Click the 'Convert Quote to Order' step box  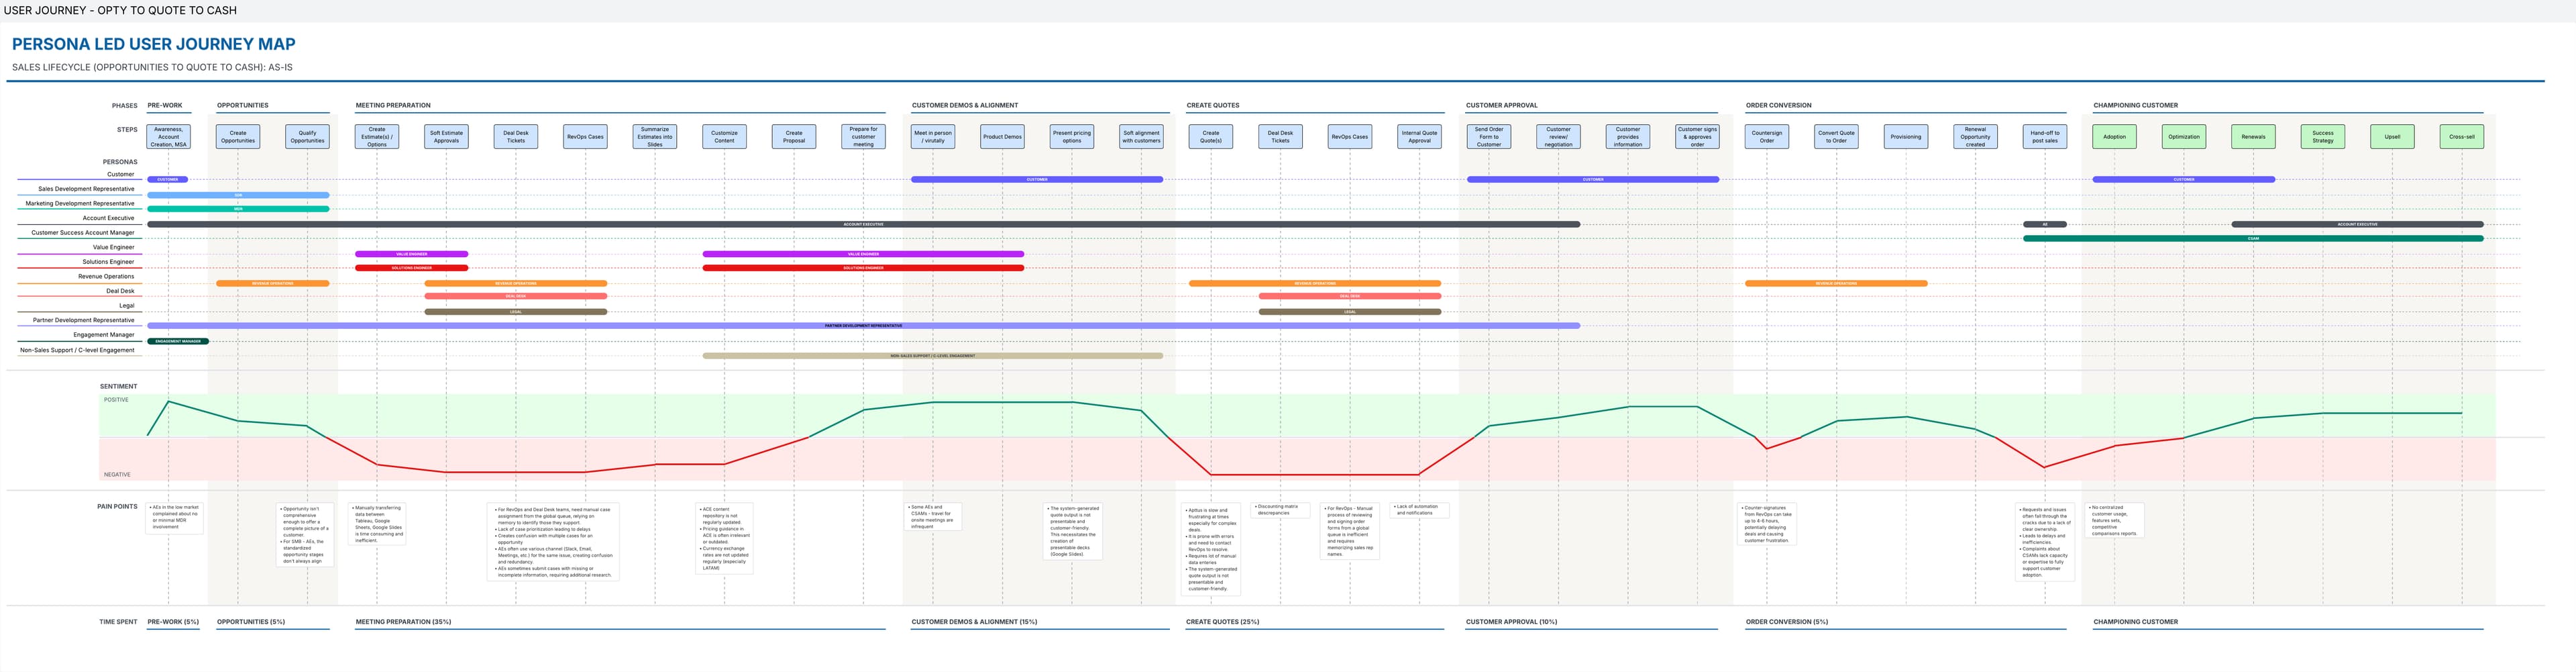pos(1837,137)
